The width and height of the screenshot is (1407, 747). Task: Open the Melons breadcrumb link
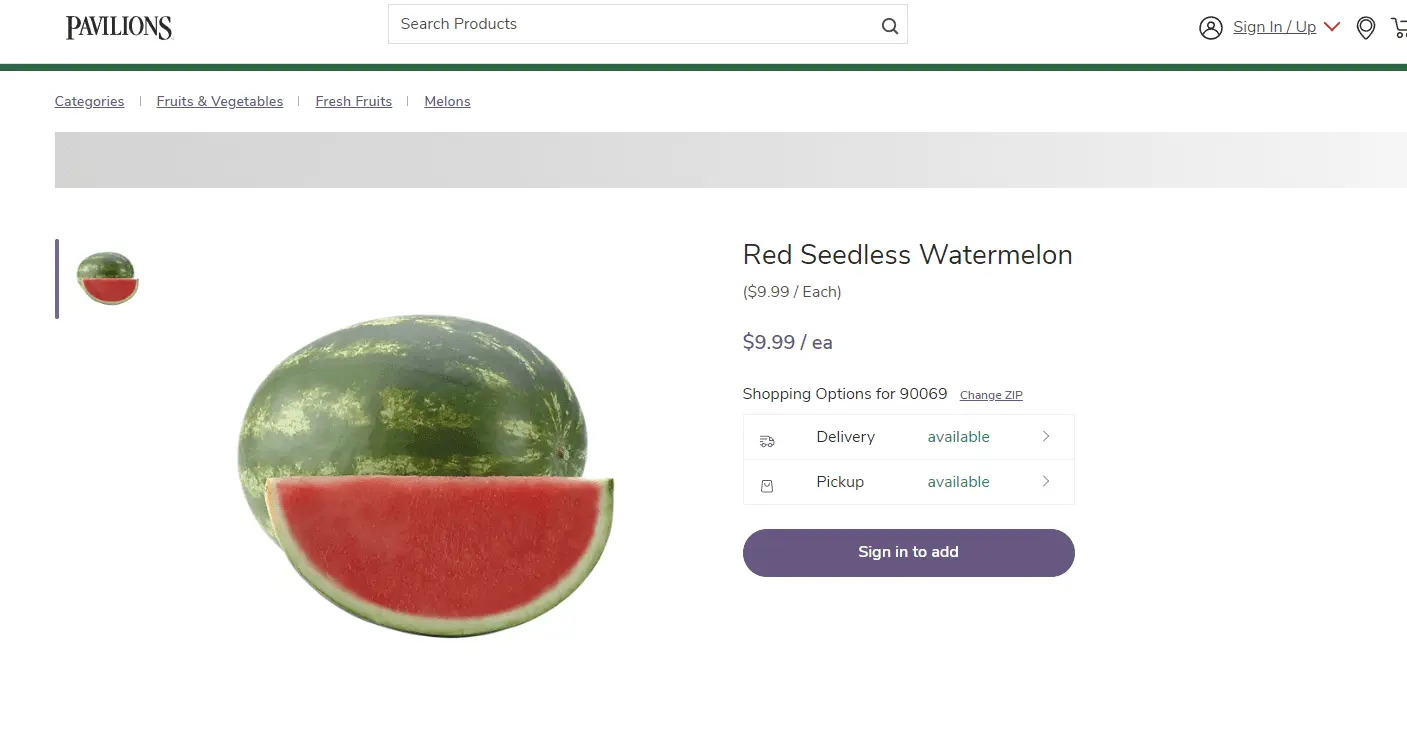point(447,102)
